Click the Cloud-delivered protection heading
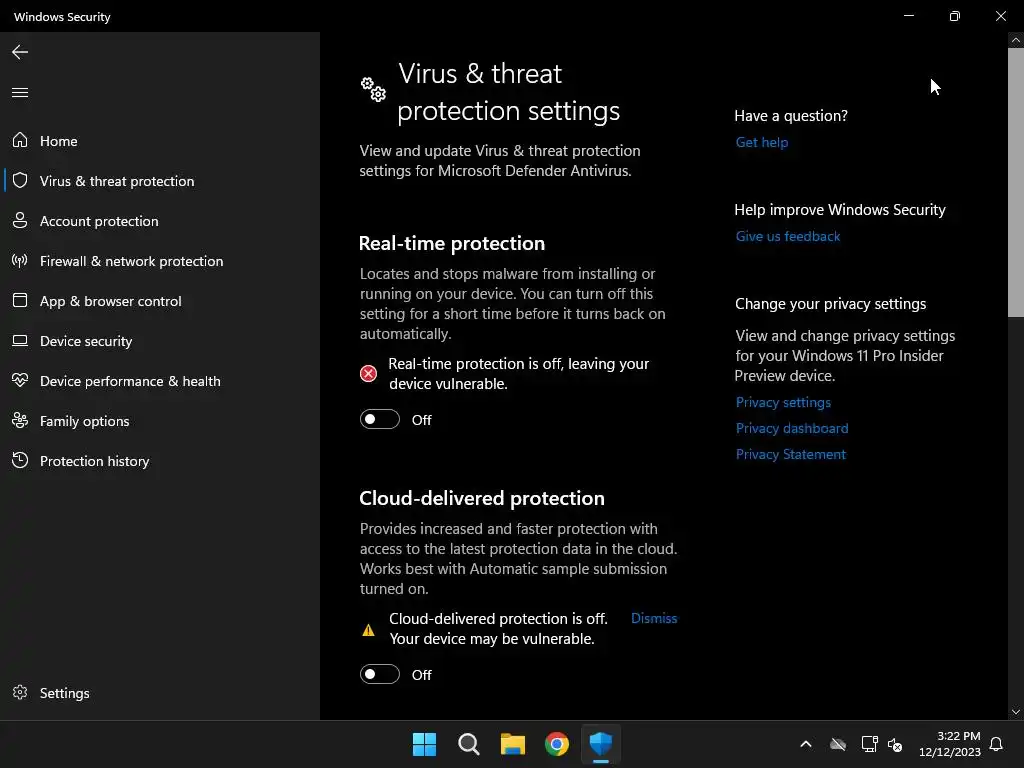This screenshot has height=768, width=1024. click(482, 498)
